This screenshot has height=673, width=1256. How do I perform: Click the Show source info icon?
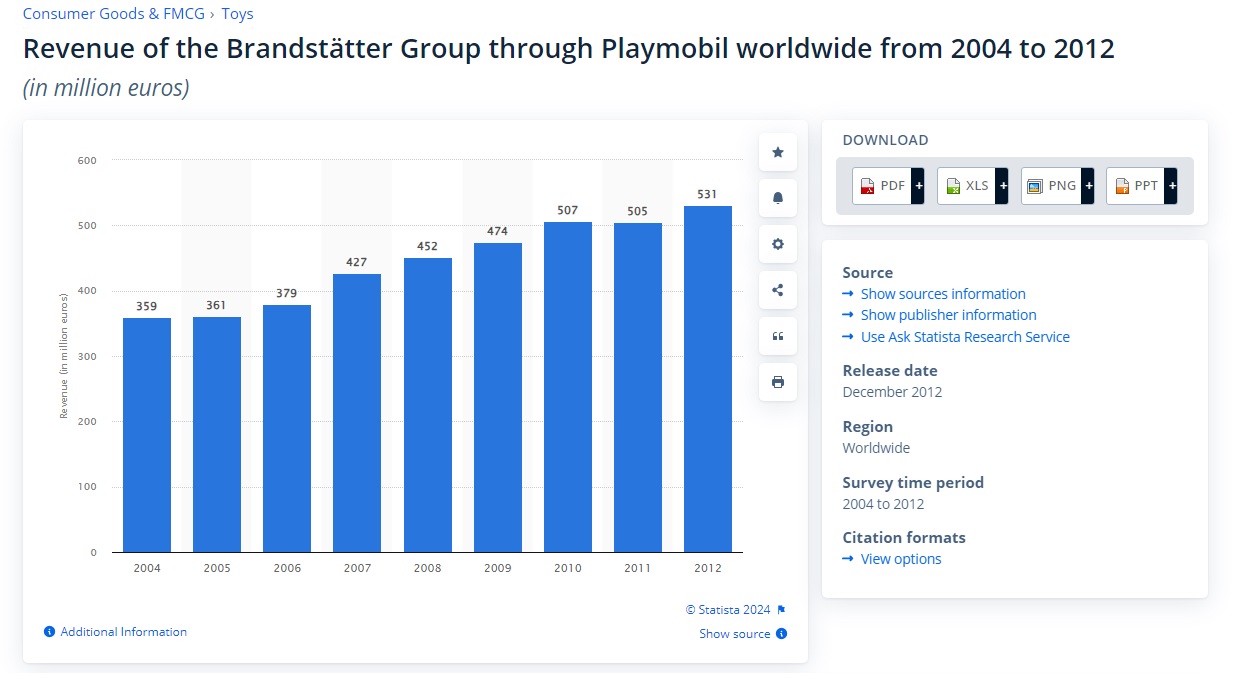781,633
